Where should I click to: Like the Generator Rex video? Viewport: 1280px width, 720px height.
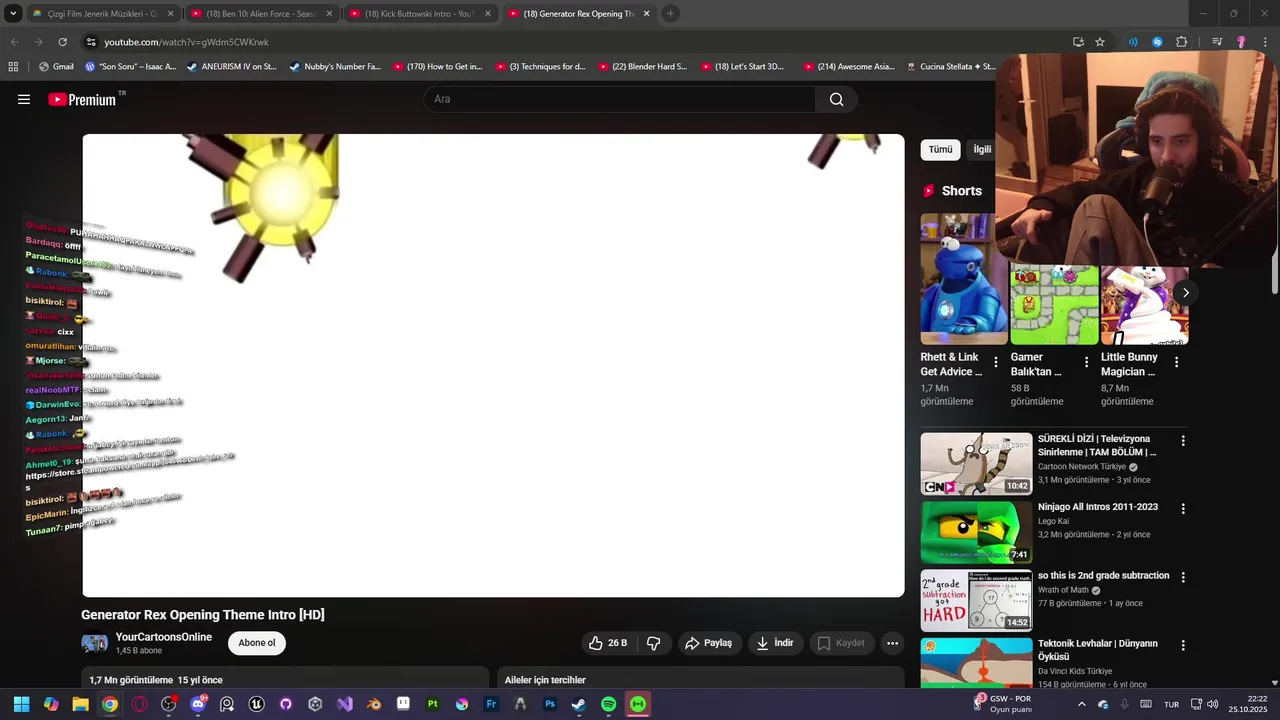(x=607, y=643)
